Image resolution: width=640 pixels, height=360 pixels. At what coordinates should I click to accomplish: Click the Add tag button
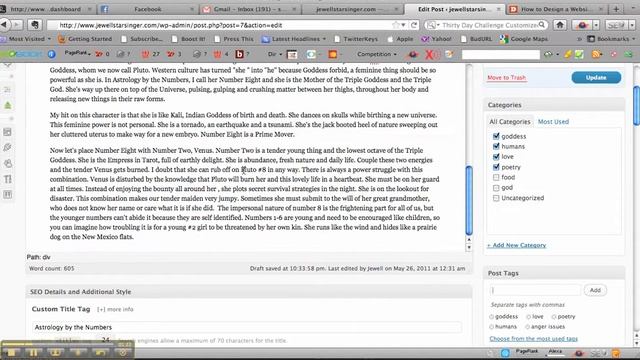595,290
